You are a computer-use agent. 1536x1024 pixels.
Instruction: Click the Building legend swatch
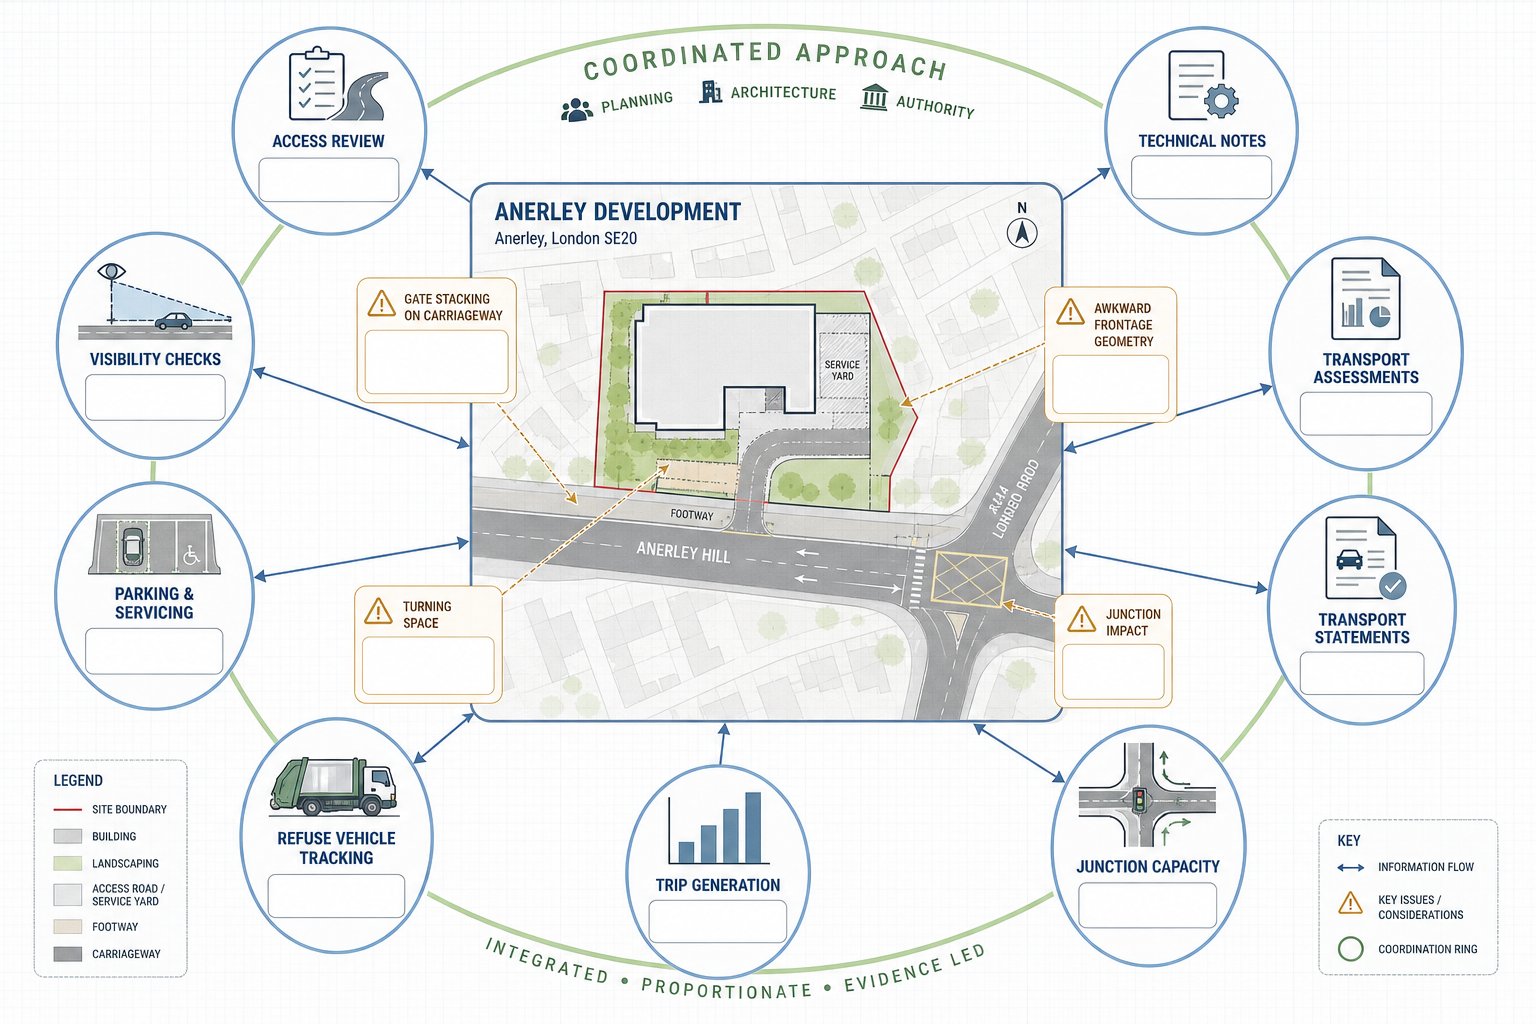pos(67,836)
